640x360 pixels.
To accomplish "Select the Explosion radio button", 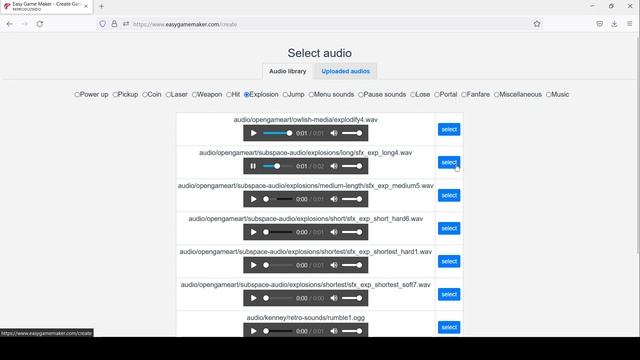I will pyautogui.click(x=247, y=95).
